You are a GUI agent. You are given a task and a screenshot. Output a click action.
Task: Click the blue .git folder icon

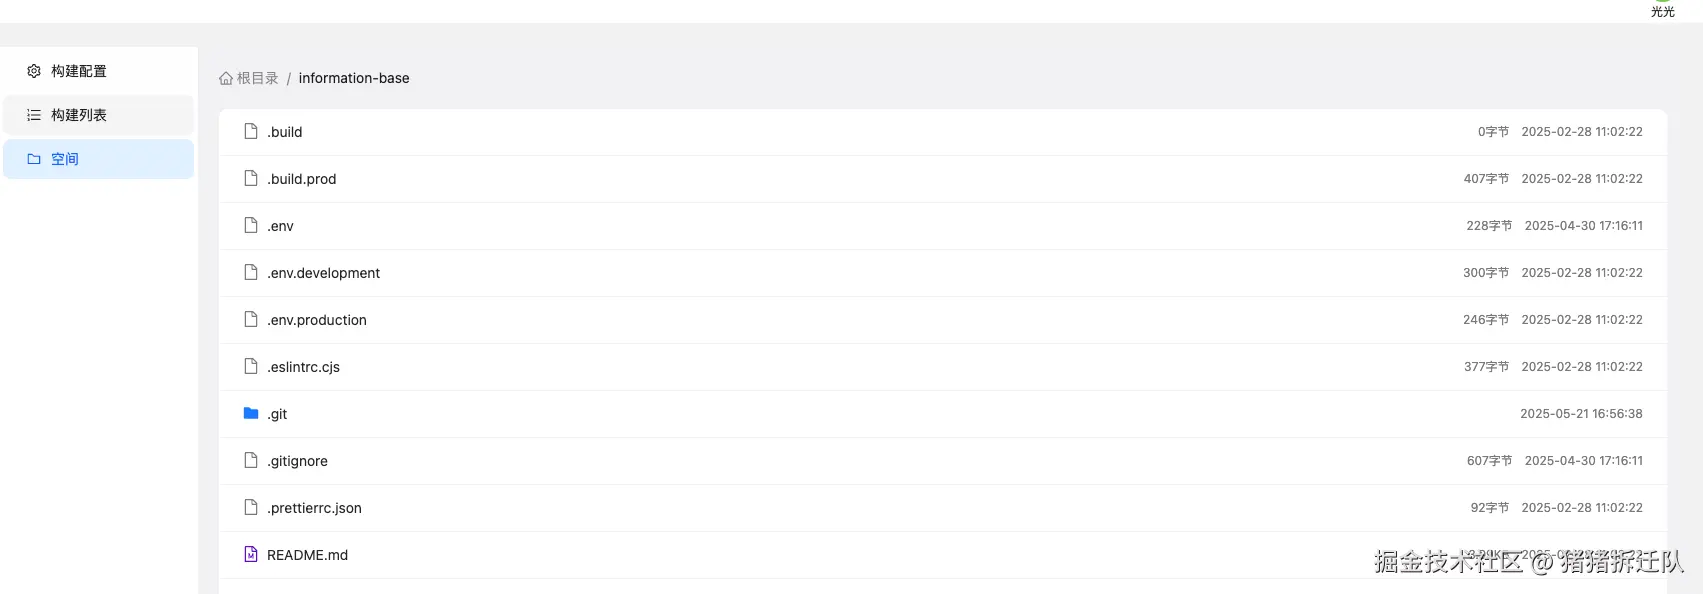251,413
